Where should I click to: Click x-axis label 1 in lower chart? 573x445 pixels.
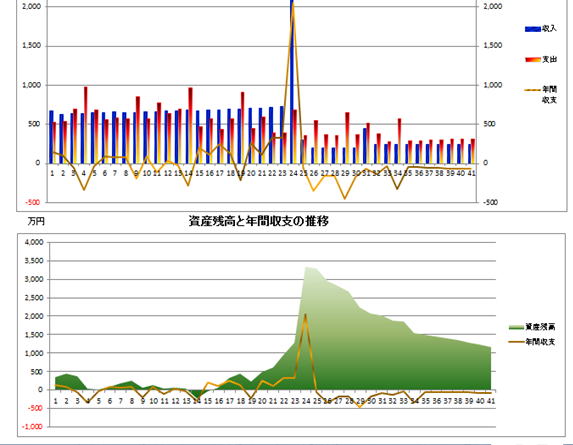56,401
